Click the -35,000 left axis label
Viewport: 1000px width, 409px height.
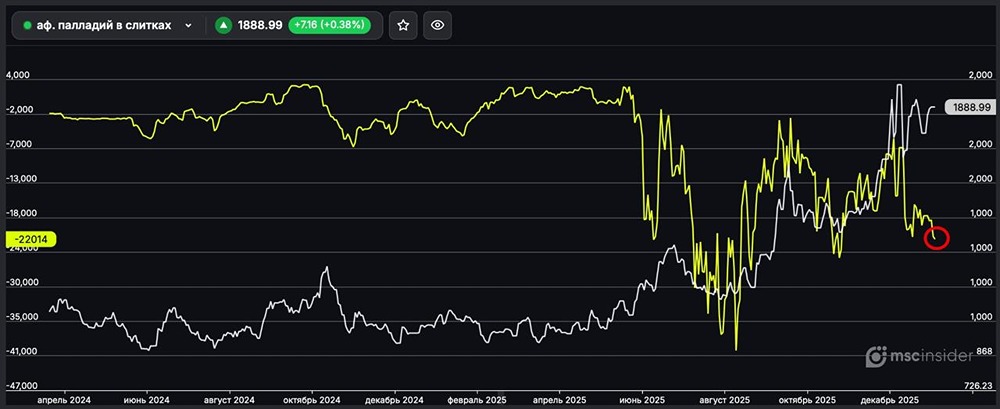tap(20, 316)
